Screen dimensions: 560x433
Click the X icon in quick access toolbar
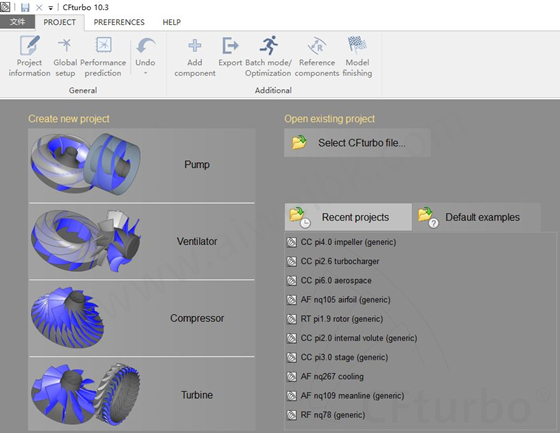[x=39, y=7]
